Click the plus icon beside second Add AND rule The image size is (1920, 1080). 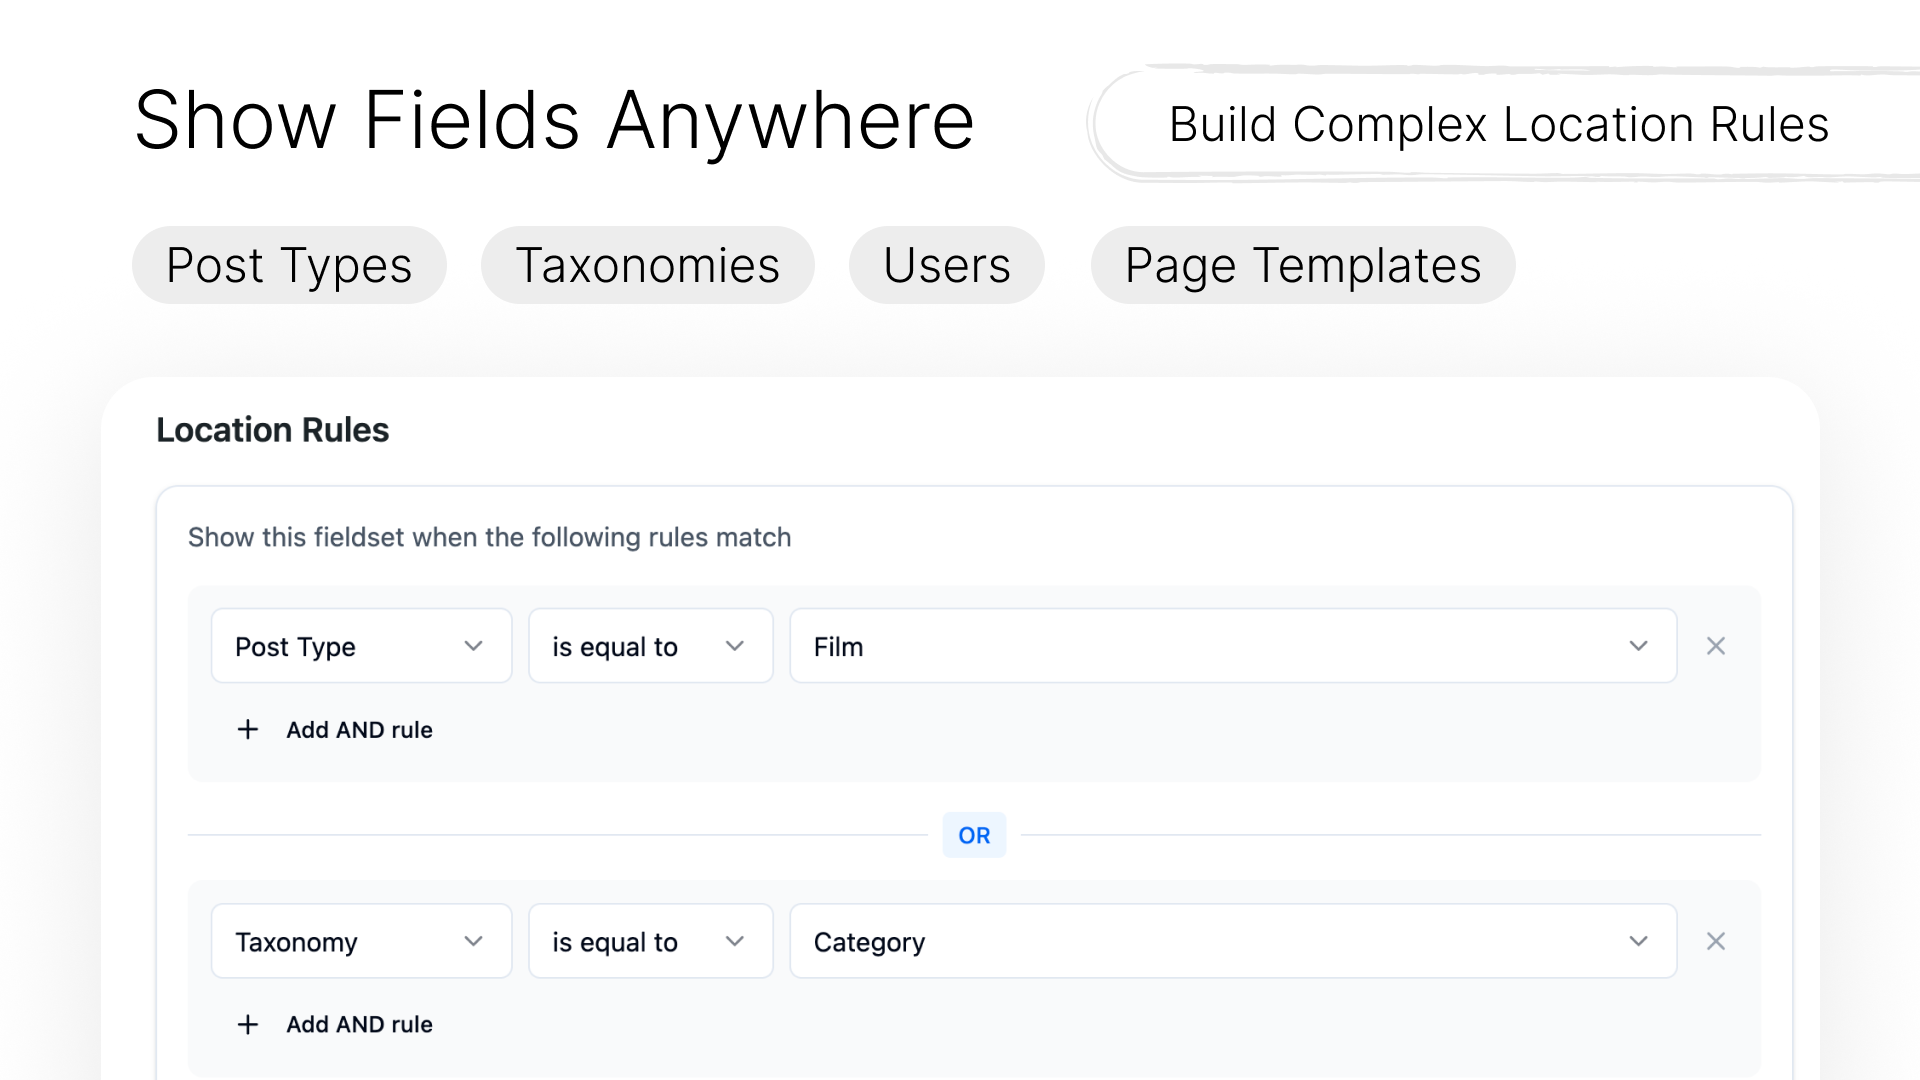(247, 1025)
